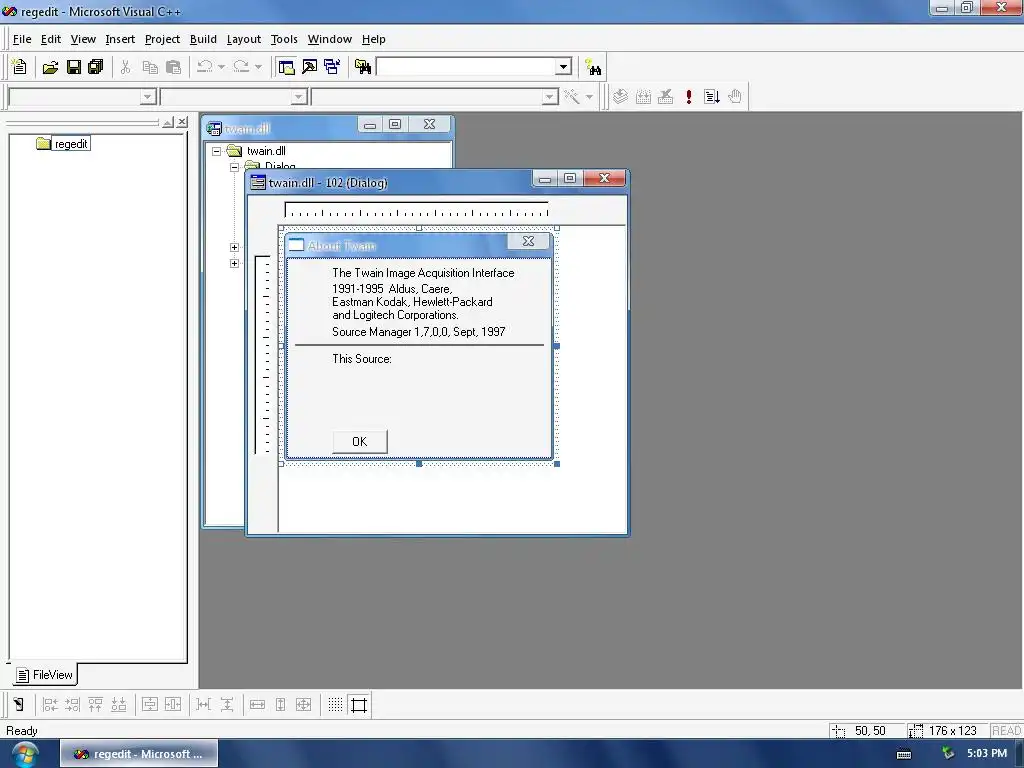
Task: Collapse the twain.dll root tree node
Action: point(216,151)
